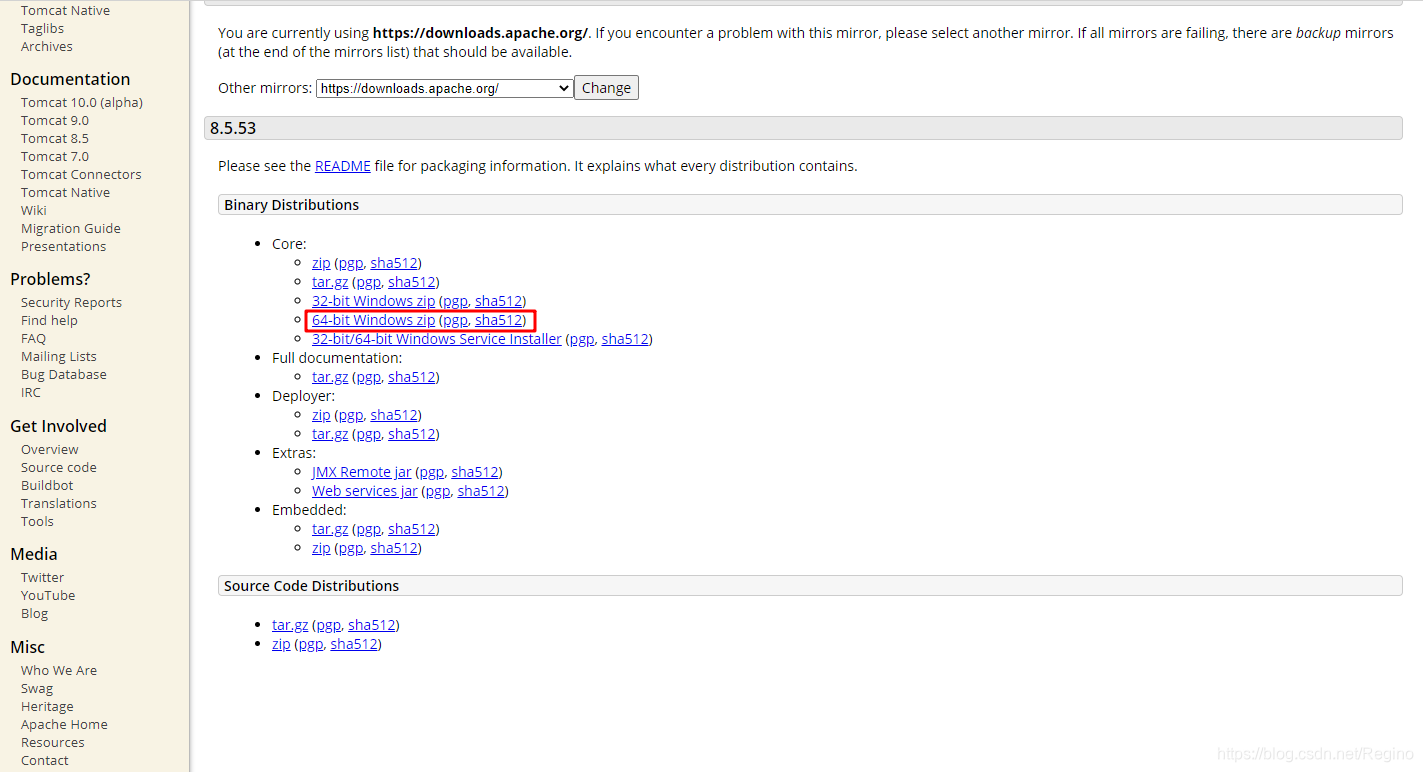Open the README file link
Viewport: 1423px width, 772px height.
[x=343, y=166]
